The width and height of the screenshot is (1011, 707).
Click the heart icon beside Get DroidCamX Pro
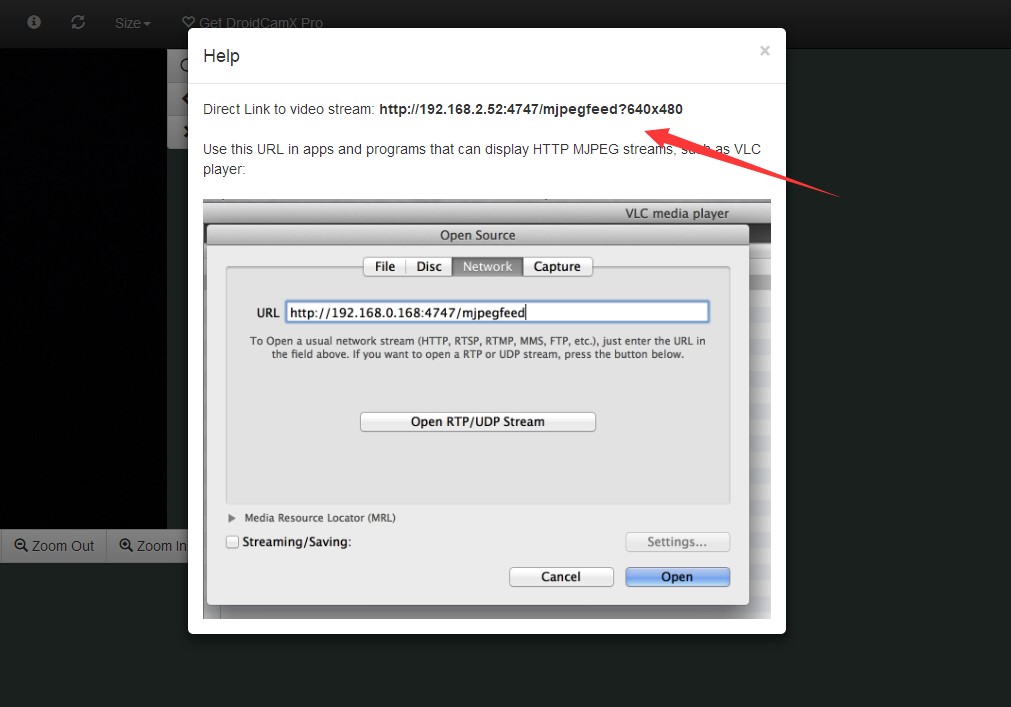tap(188, 22)
